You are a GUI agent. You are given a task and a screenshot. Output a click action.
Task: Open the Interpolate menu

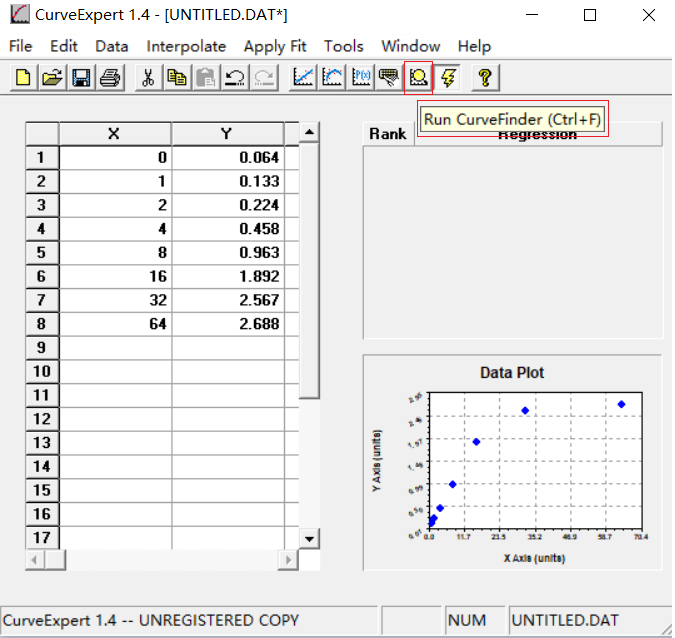pyautogui.click(x=186, y=46)
